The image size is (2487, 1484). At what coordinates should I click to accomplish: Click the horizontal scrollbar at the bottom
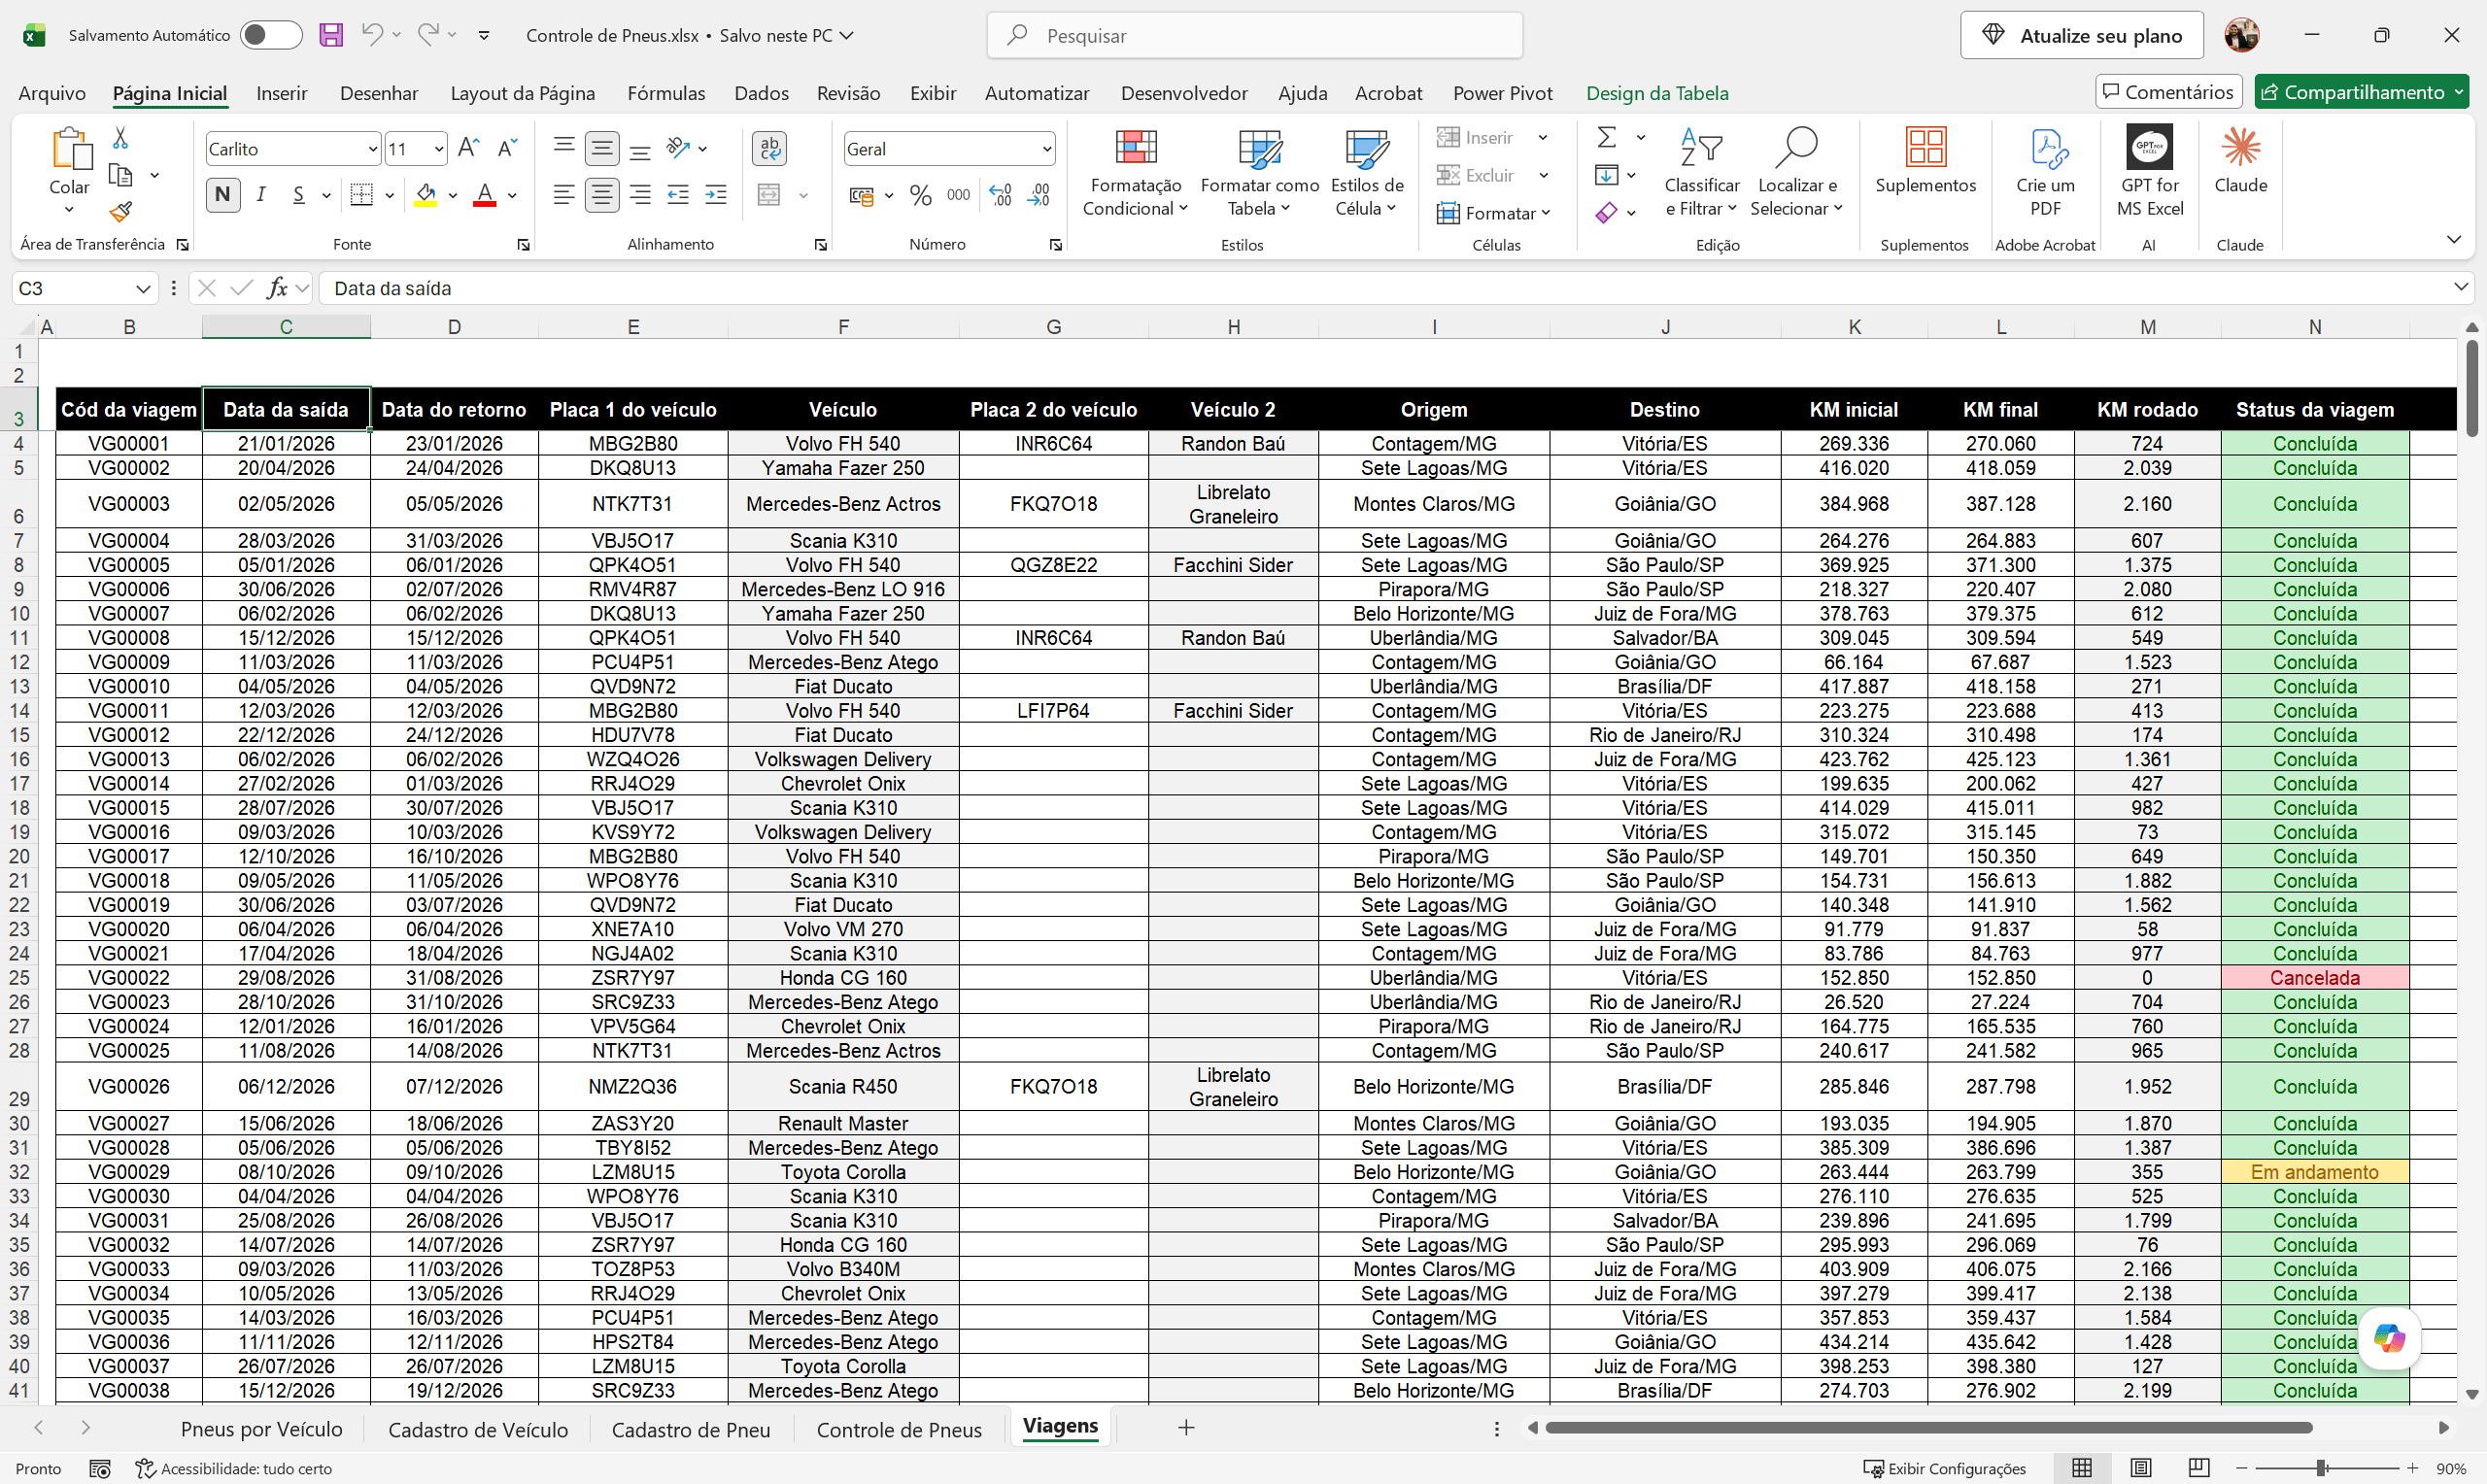click(x=1929, y=1427)
